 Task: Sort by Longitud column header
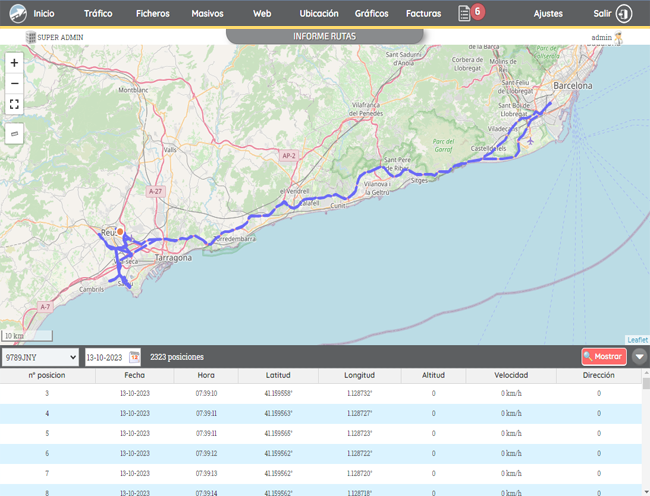(x=359, y=375)
